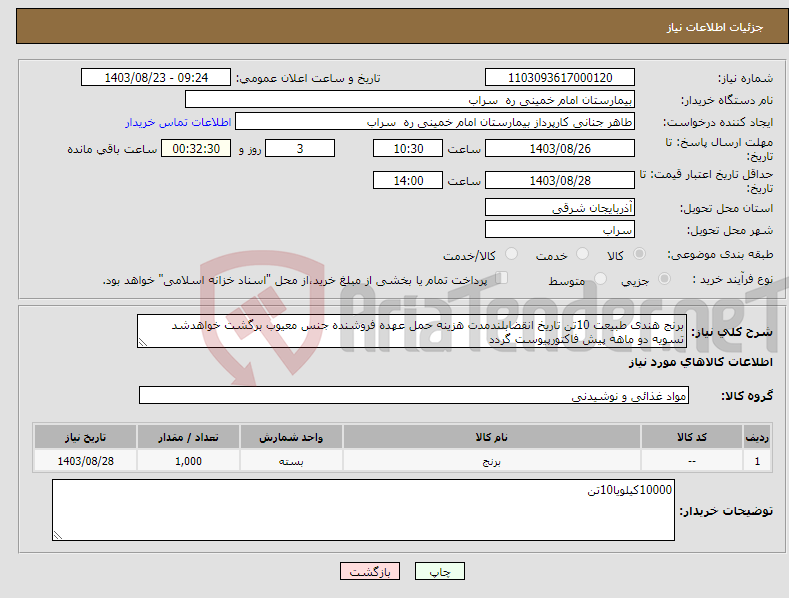Click the چاپ (print) button
The height and width of the screenshot is (598, 789).
[x=439, y=571]
